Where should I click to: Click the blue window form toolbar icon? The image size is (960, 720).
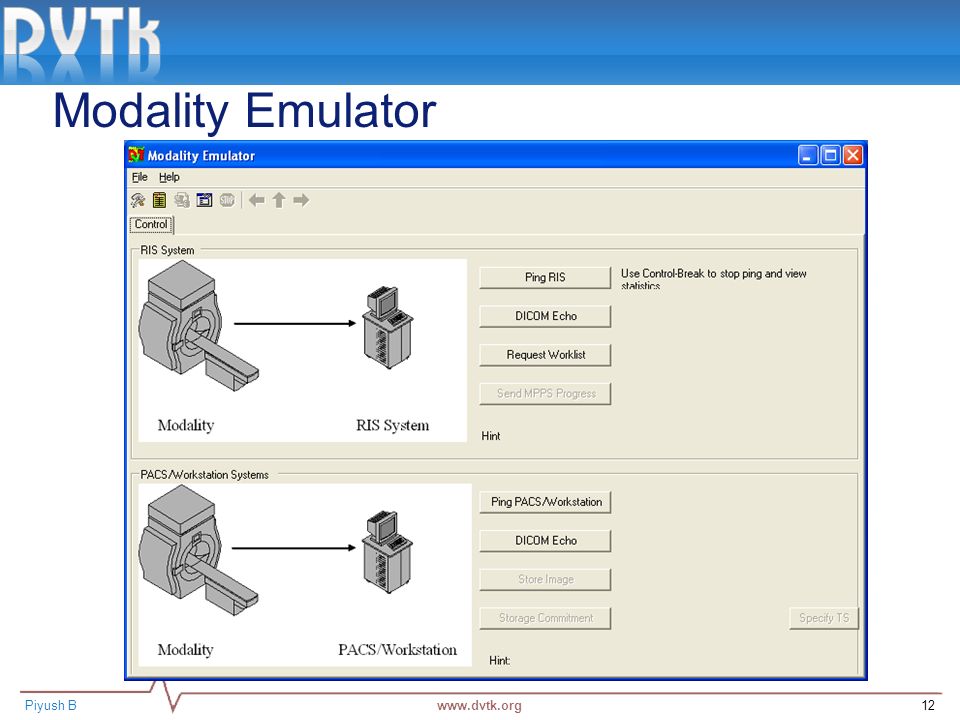click(x=204, y=200)
